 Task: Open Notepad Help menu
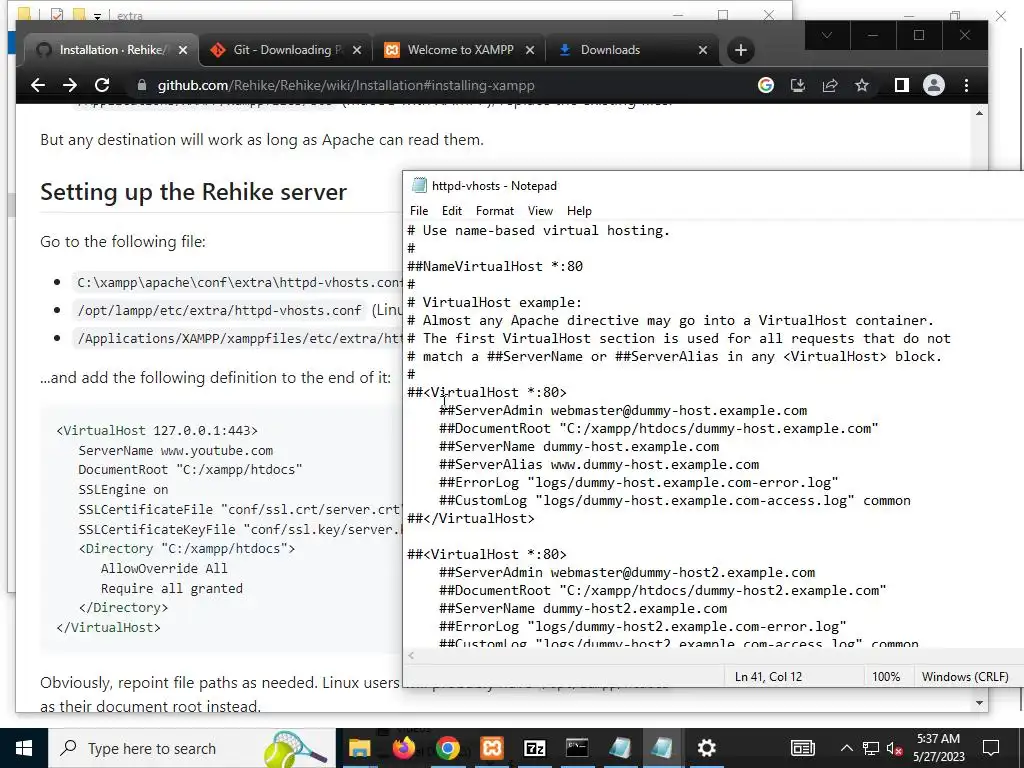coord(579,211)
